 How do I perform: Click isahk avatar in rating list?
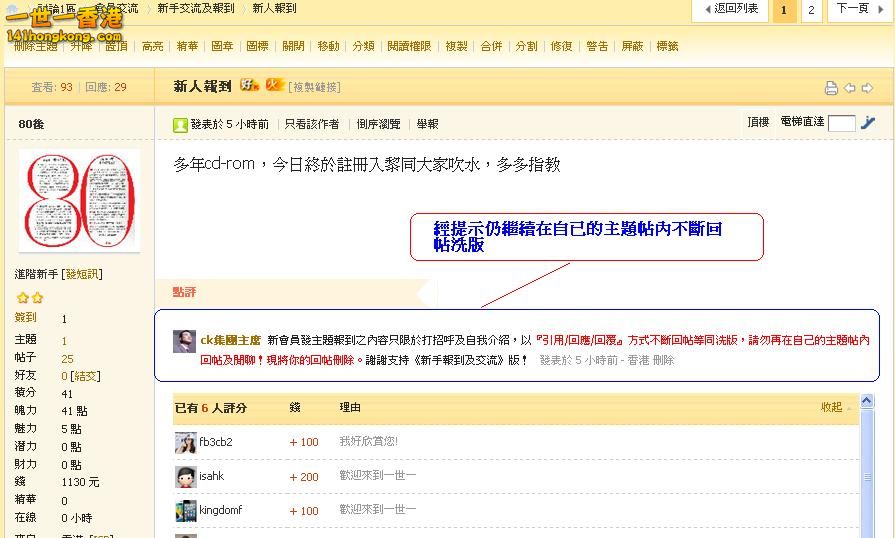click(186, 477)
